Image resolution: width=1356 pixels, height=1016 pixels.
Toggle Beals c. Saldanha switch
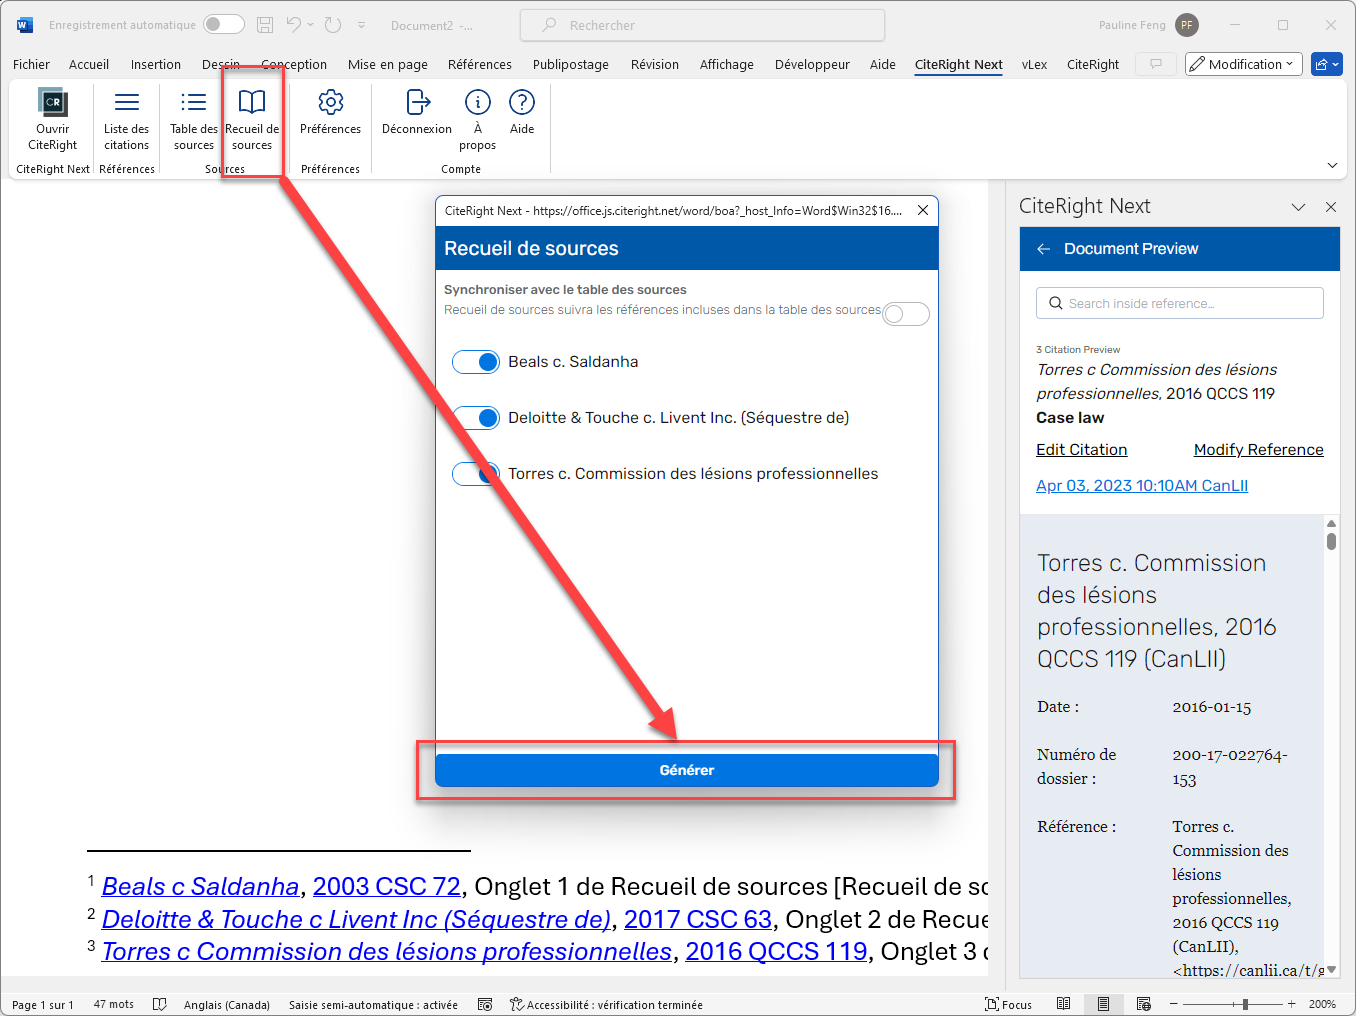[x=476, y=362]
